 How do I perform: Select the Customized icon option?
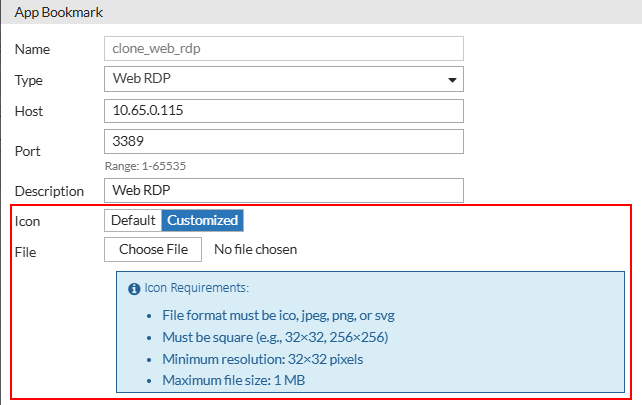(x=203, y=221)
